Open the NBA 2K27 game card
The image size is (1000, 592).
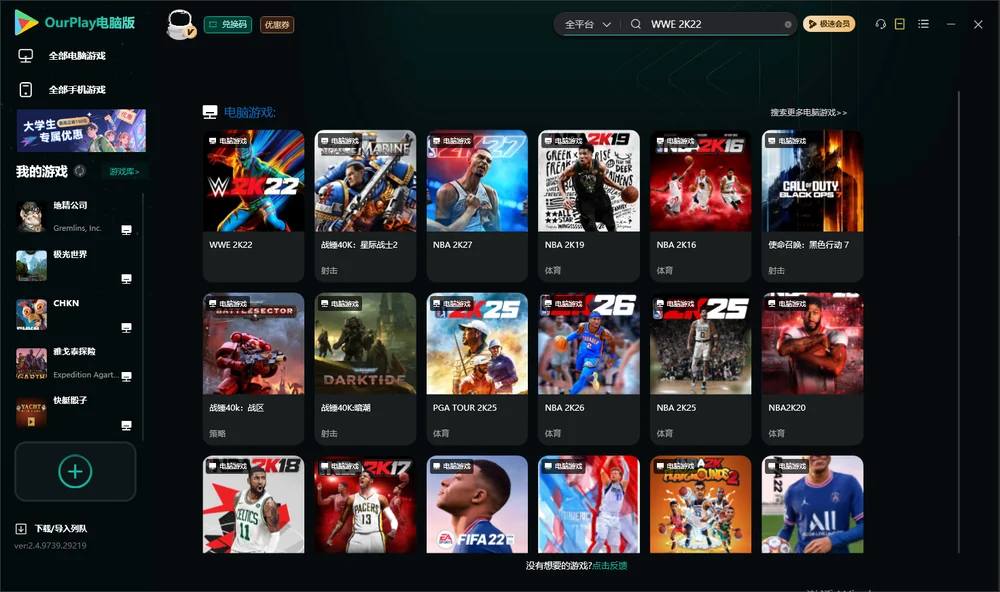(x=477, y=205)
